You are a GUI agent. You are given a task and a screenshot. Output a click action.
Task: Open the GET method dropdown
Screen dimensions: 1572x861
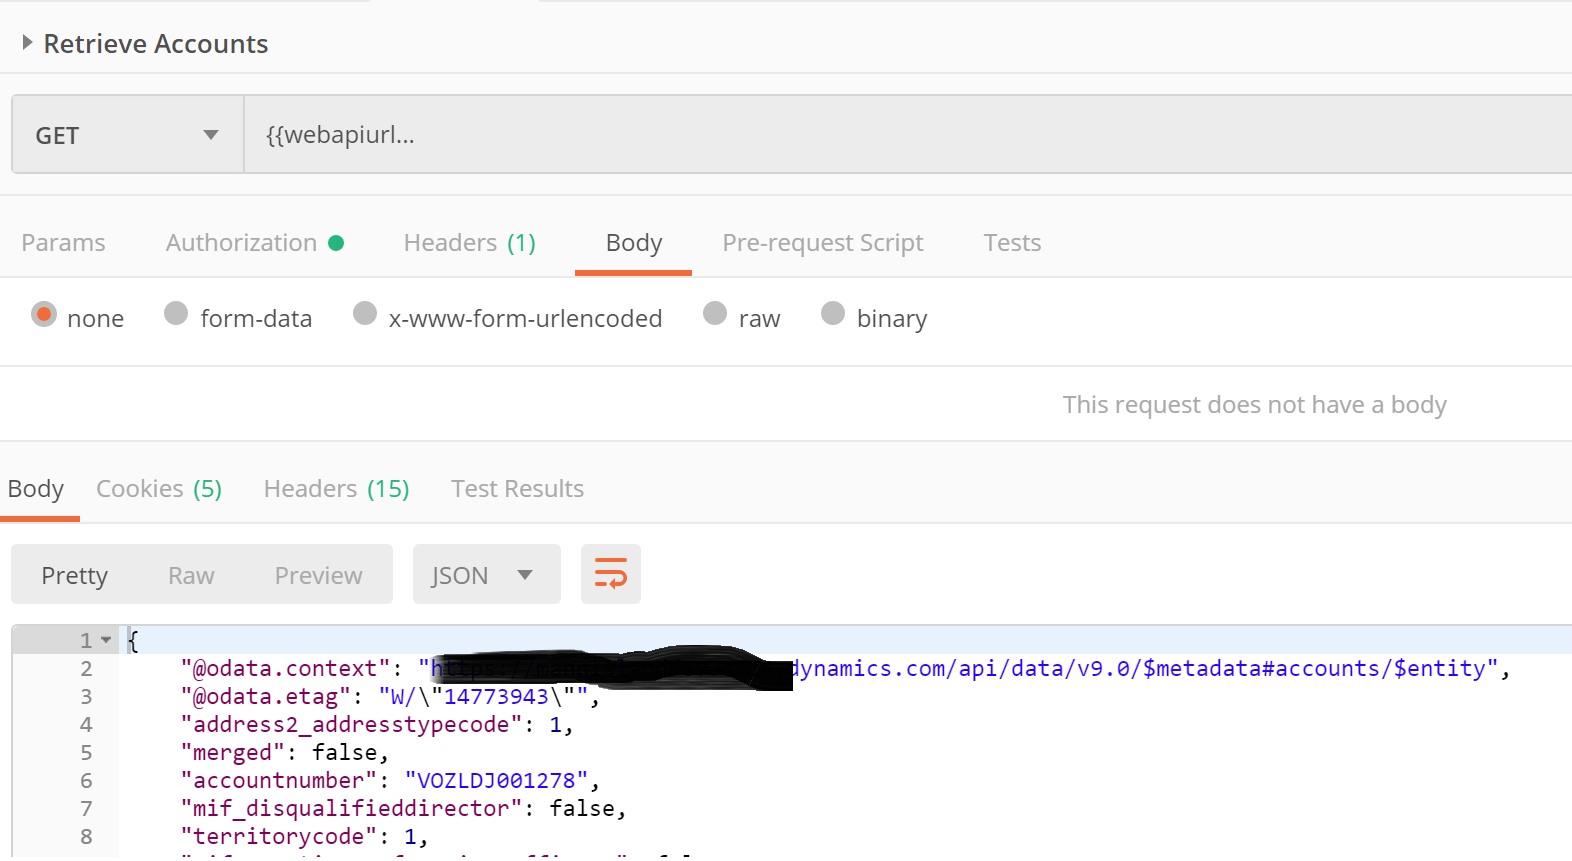pos(127,135)
